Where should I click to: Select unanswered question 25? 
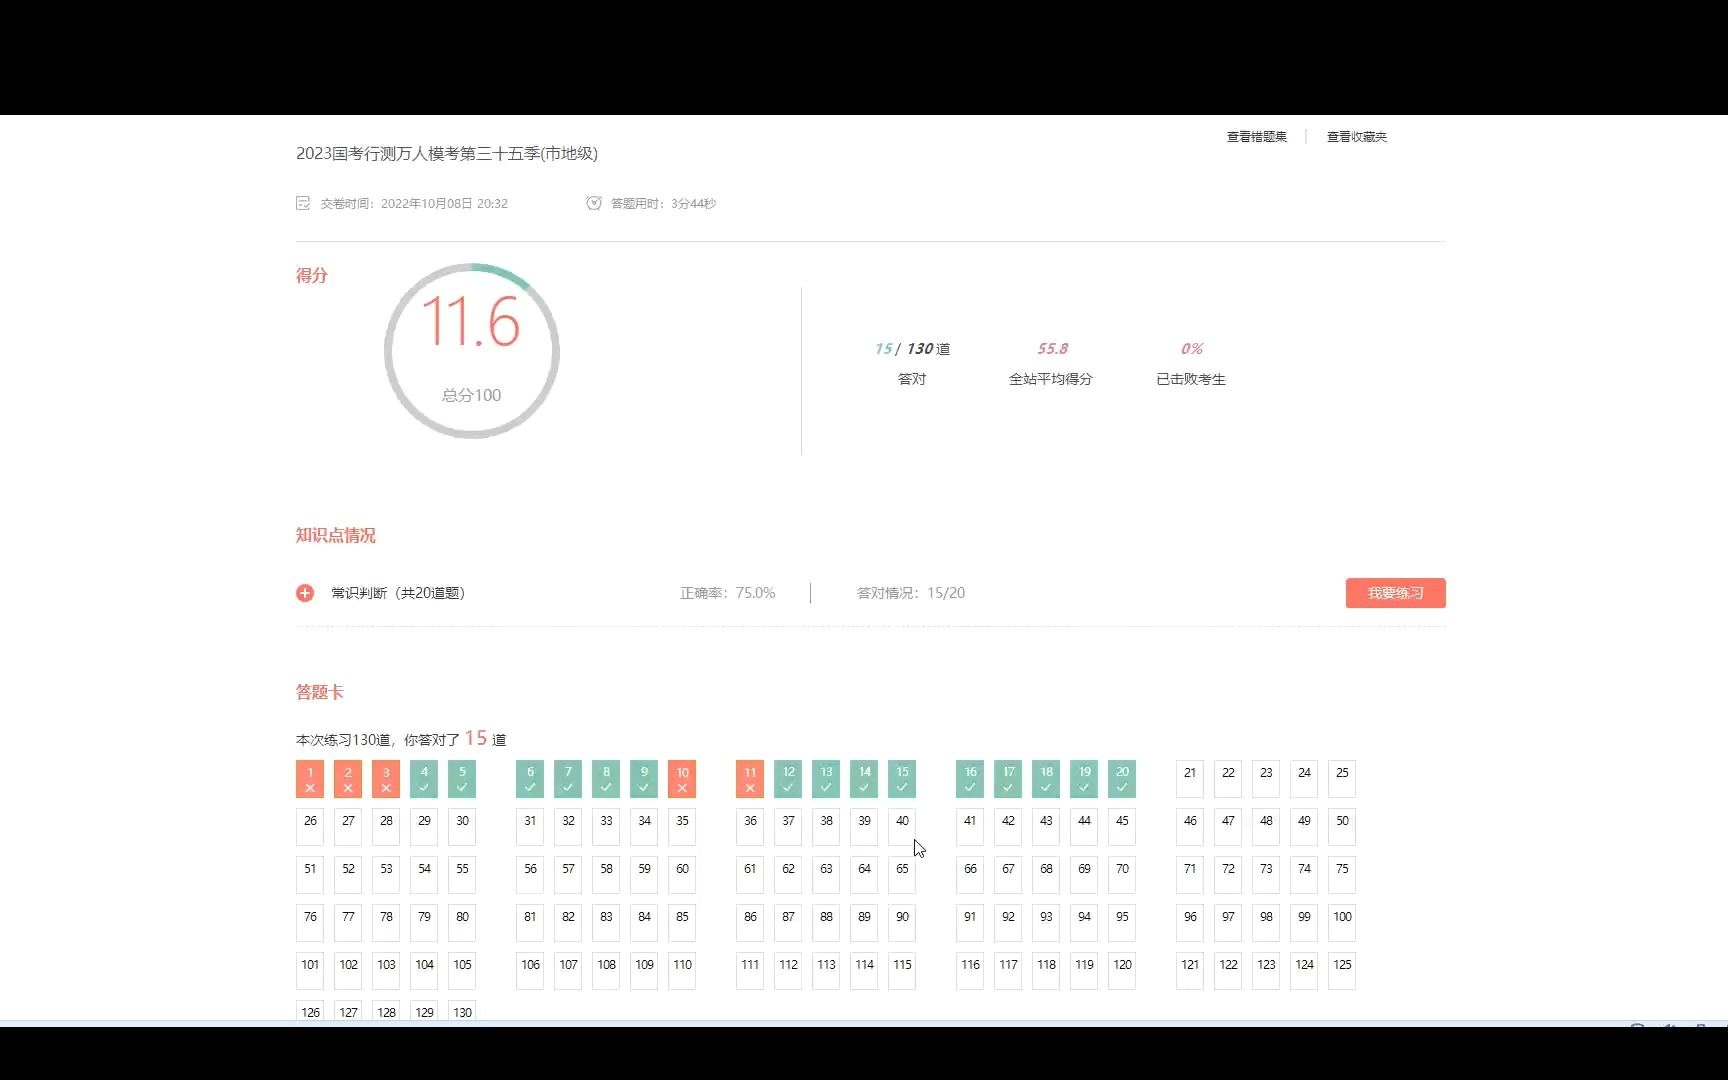pos(1342,779)
